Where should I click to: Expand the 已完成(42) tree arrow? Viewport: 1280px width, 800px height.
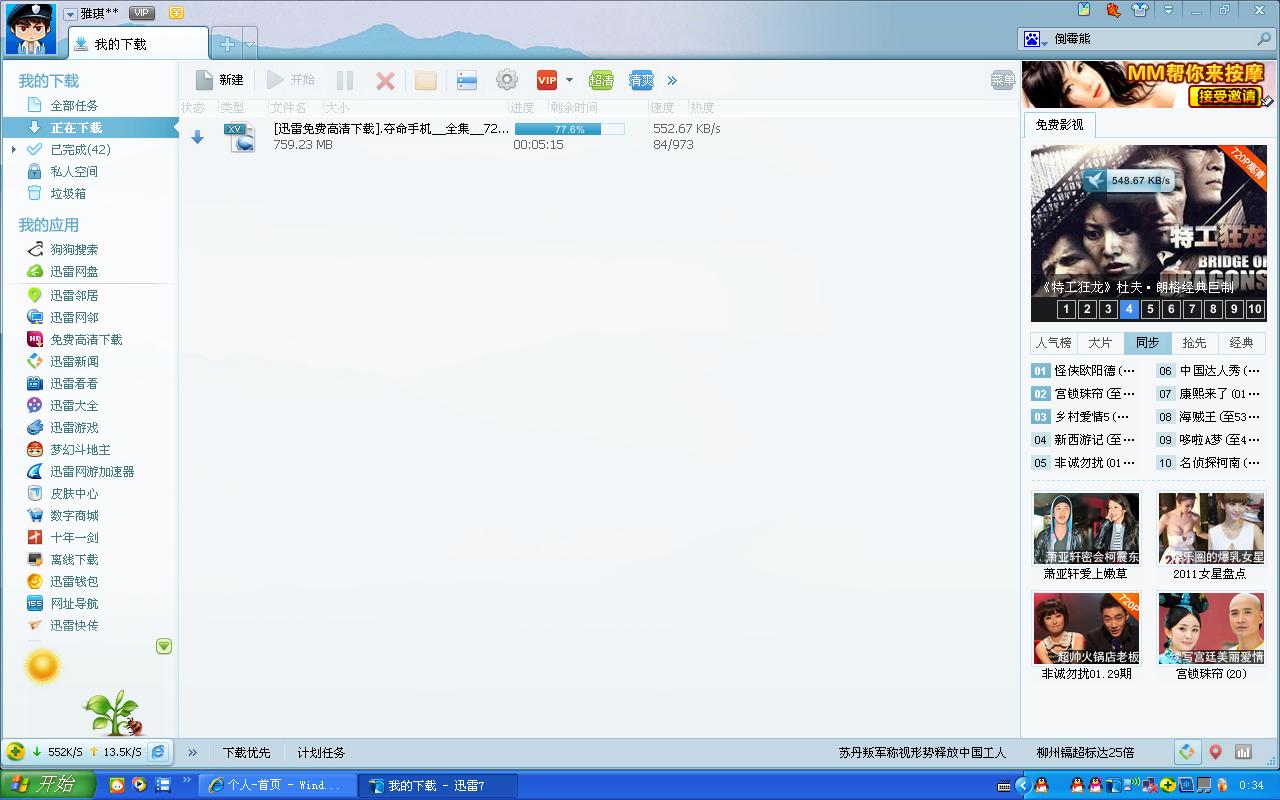[14, 149]
